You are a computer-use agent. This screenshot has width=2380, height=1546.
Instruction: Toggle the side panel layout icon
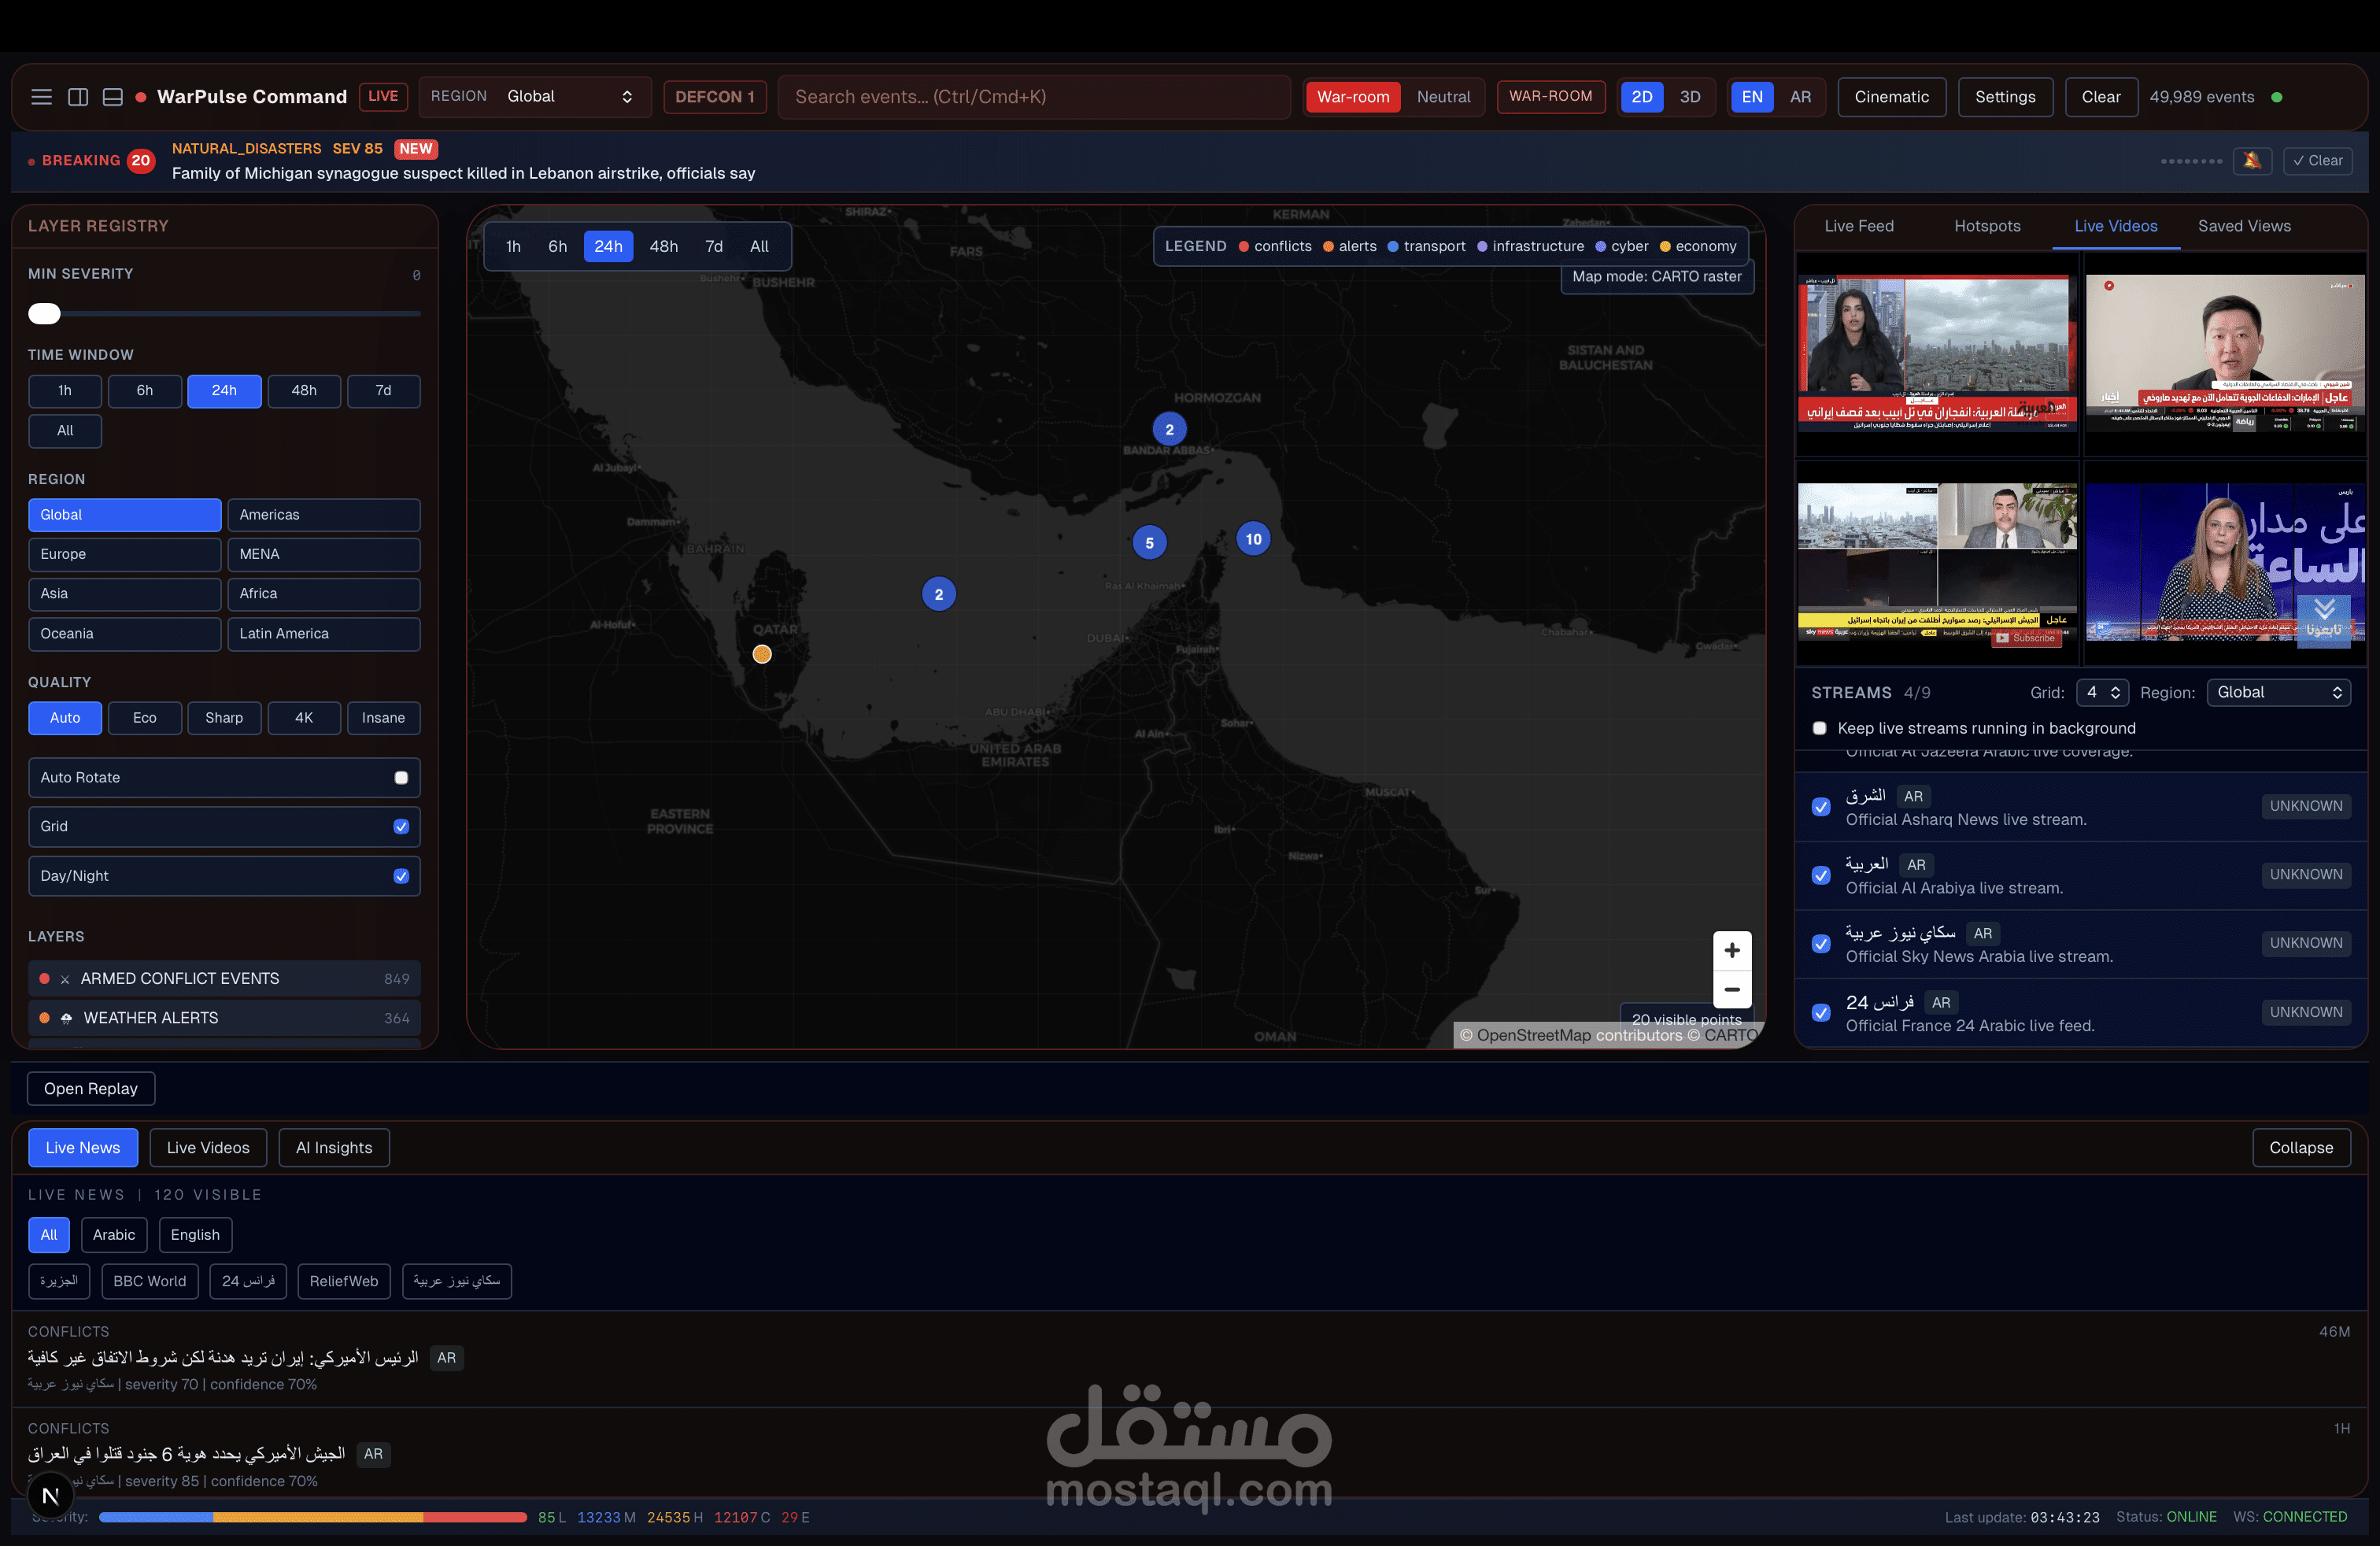[78, 97]
